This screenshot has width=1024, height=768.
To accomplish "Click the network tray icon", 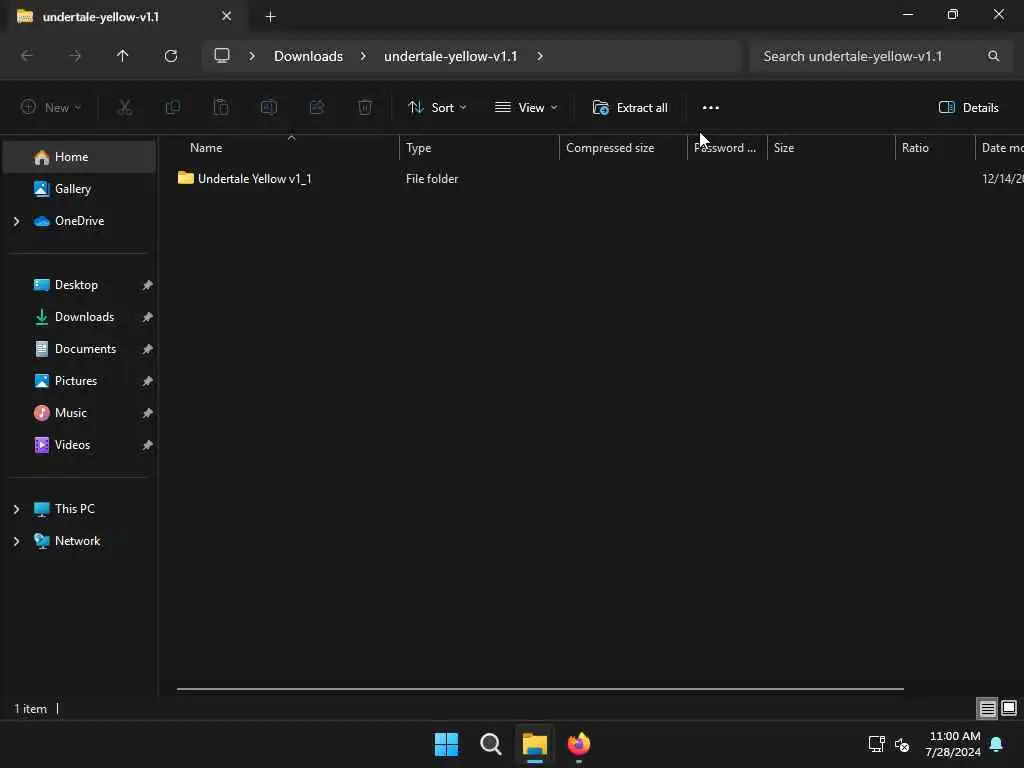I will 876,744.
